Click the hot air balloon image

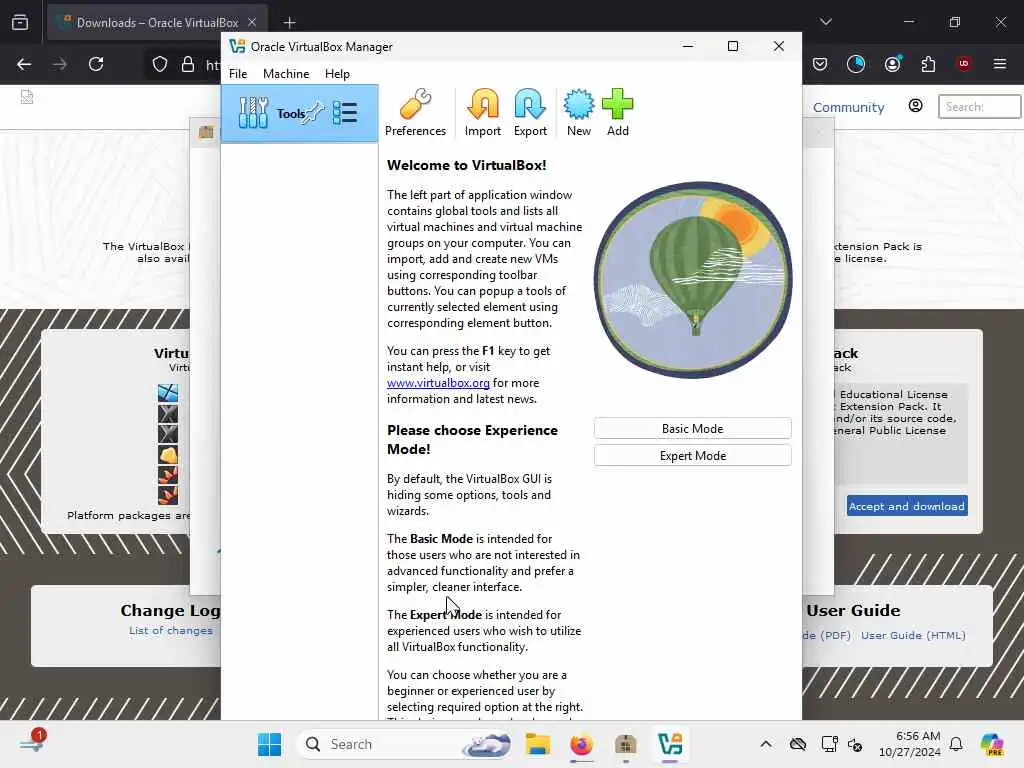pyautogui.click(x=693, y=280)
